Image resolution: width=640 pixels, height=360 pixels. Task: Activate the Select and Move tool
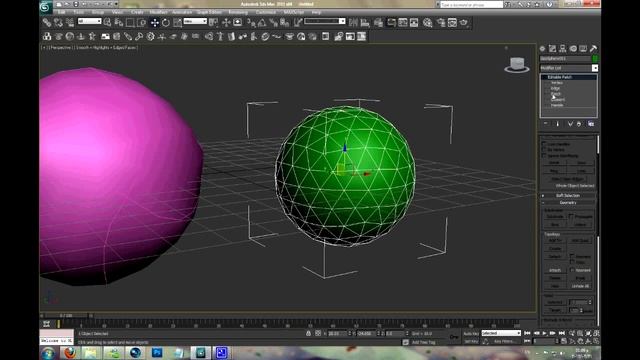155,22
